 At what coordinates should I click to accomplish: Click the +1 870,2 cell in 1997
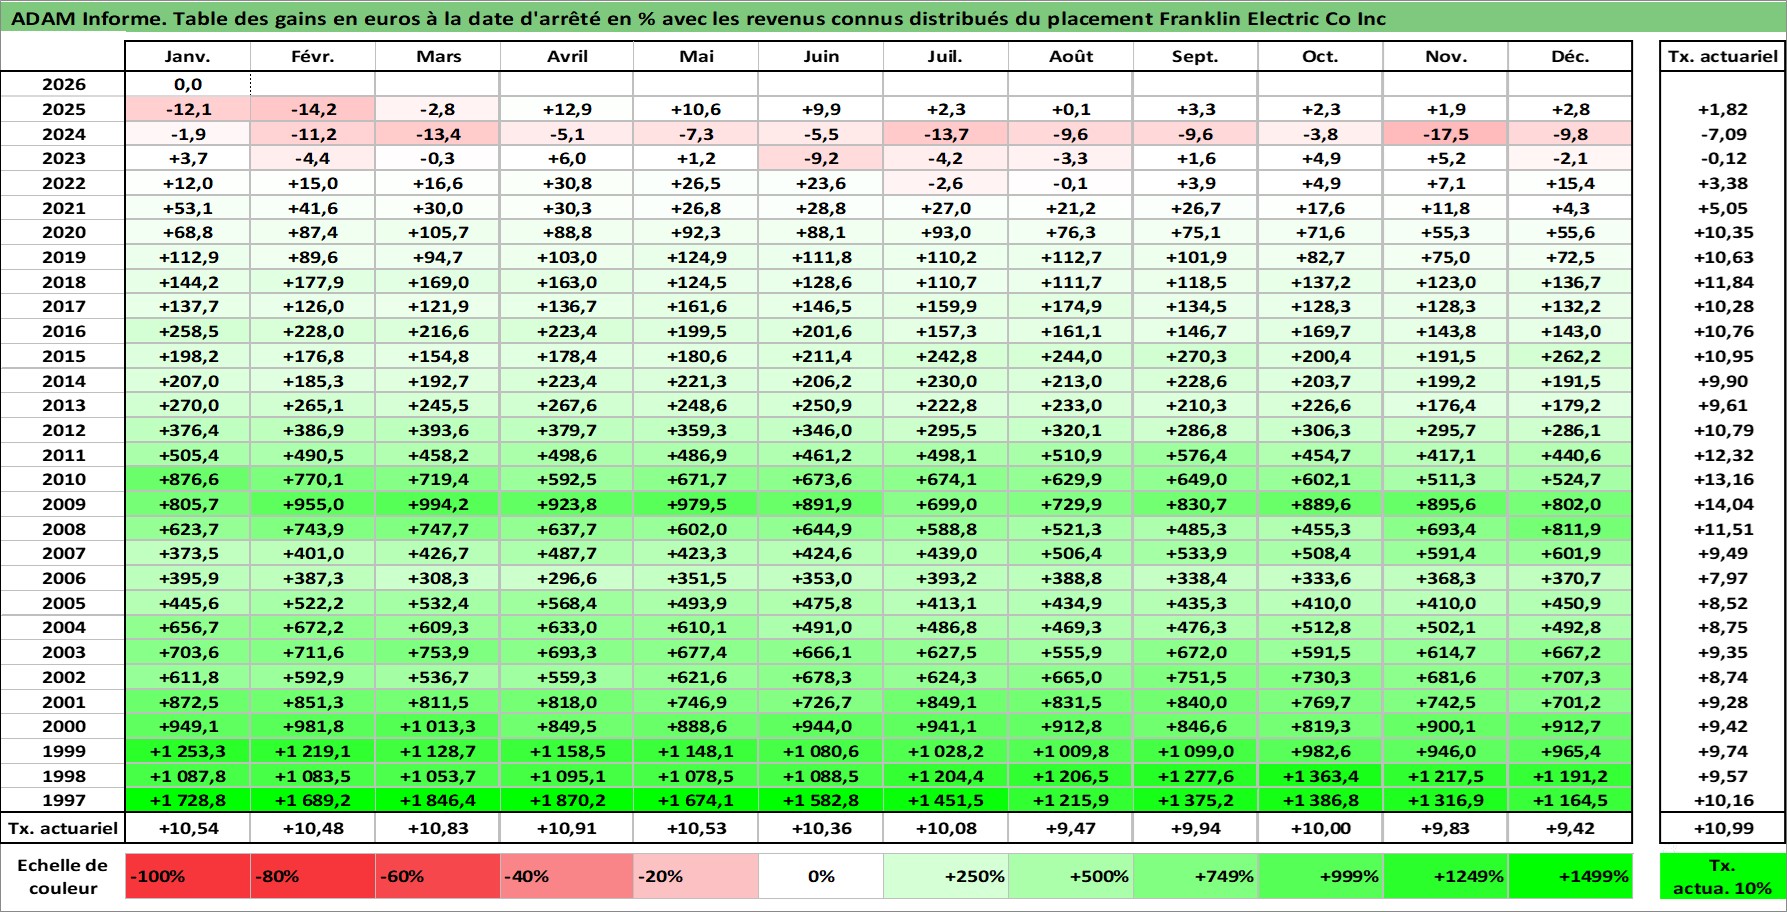click(x=567, y=800)
